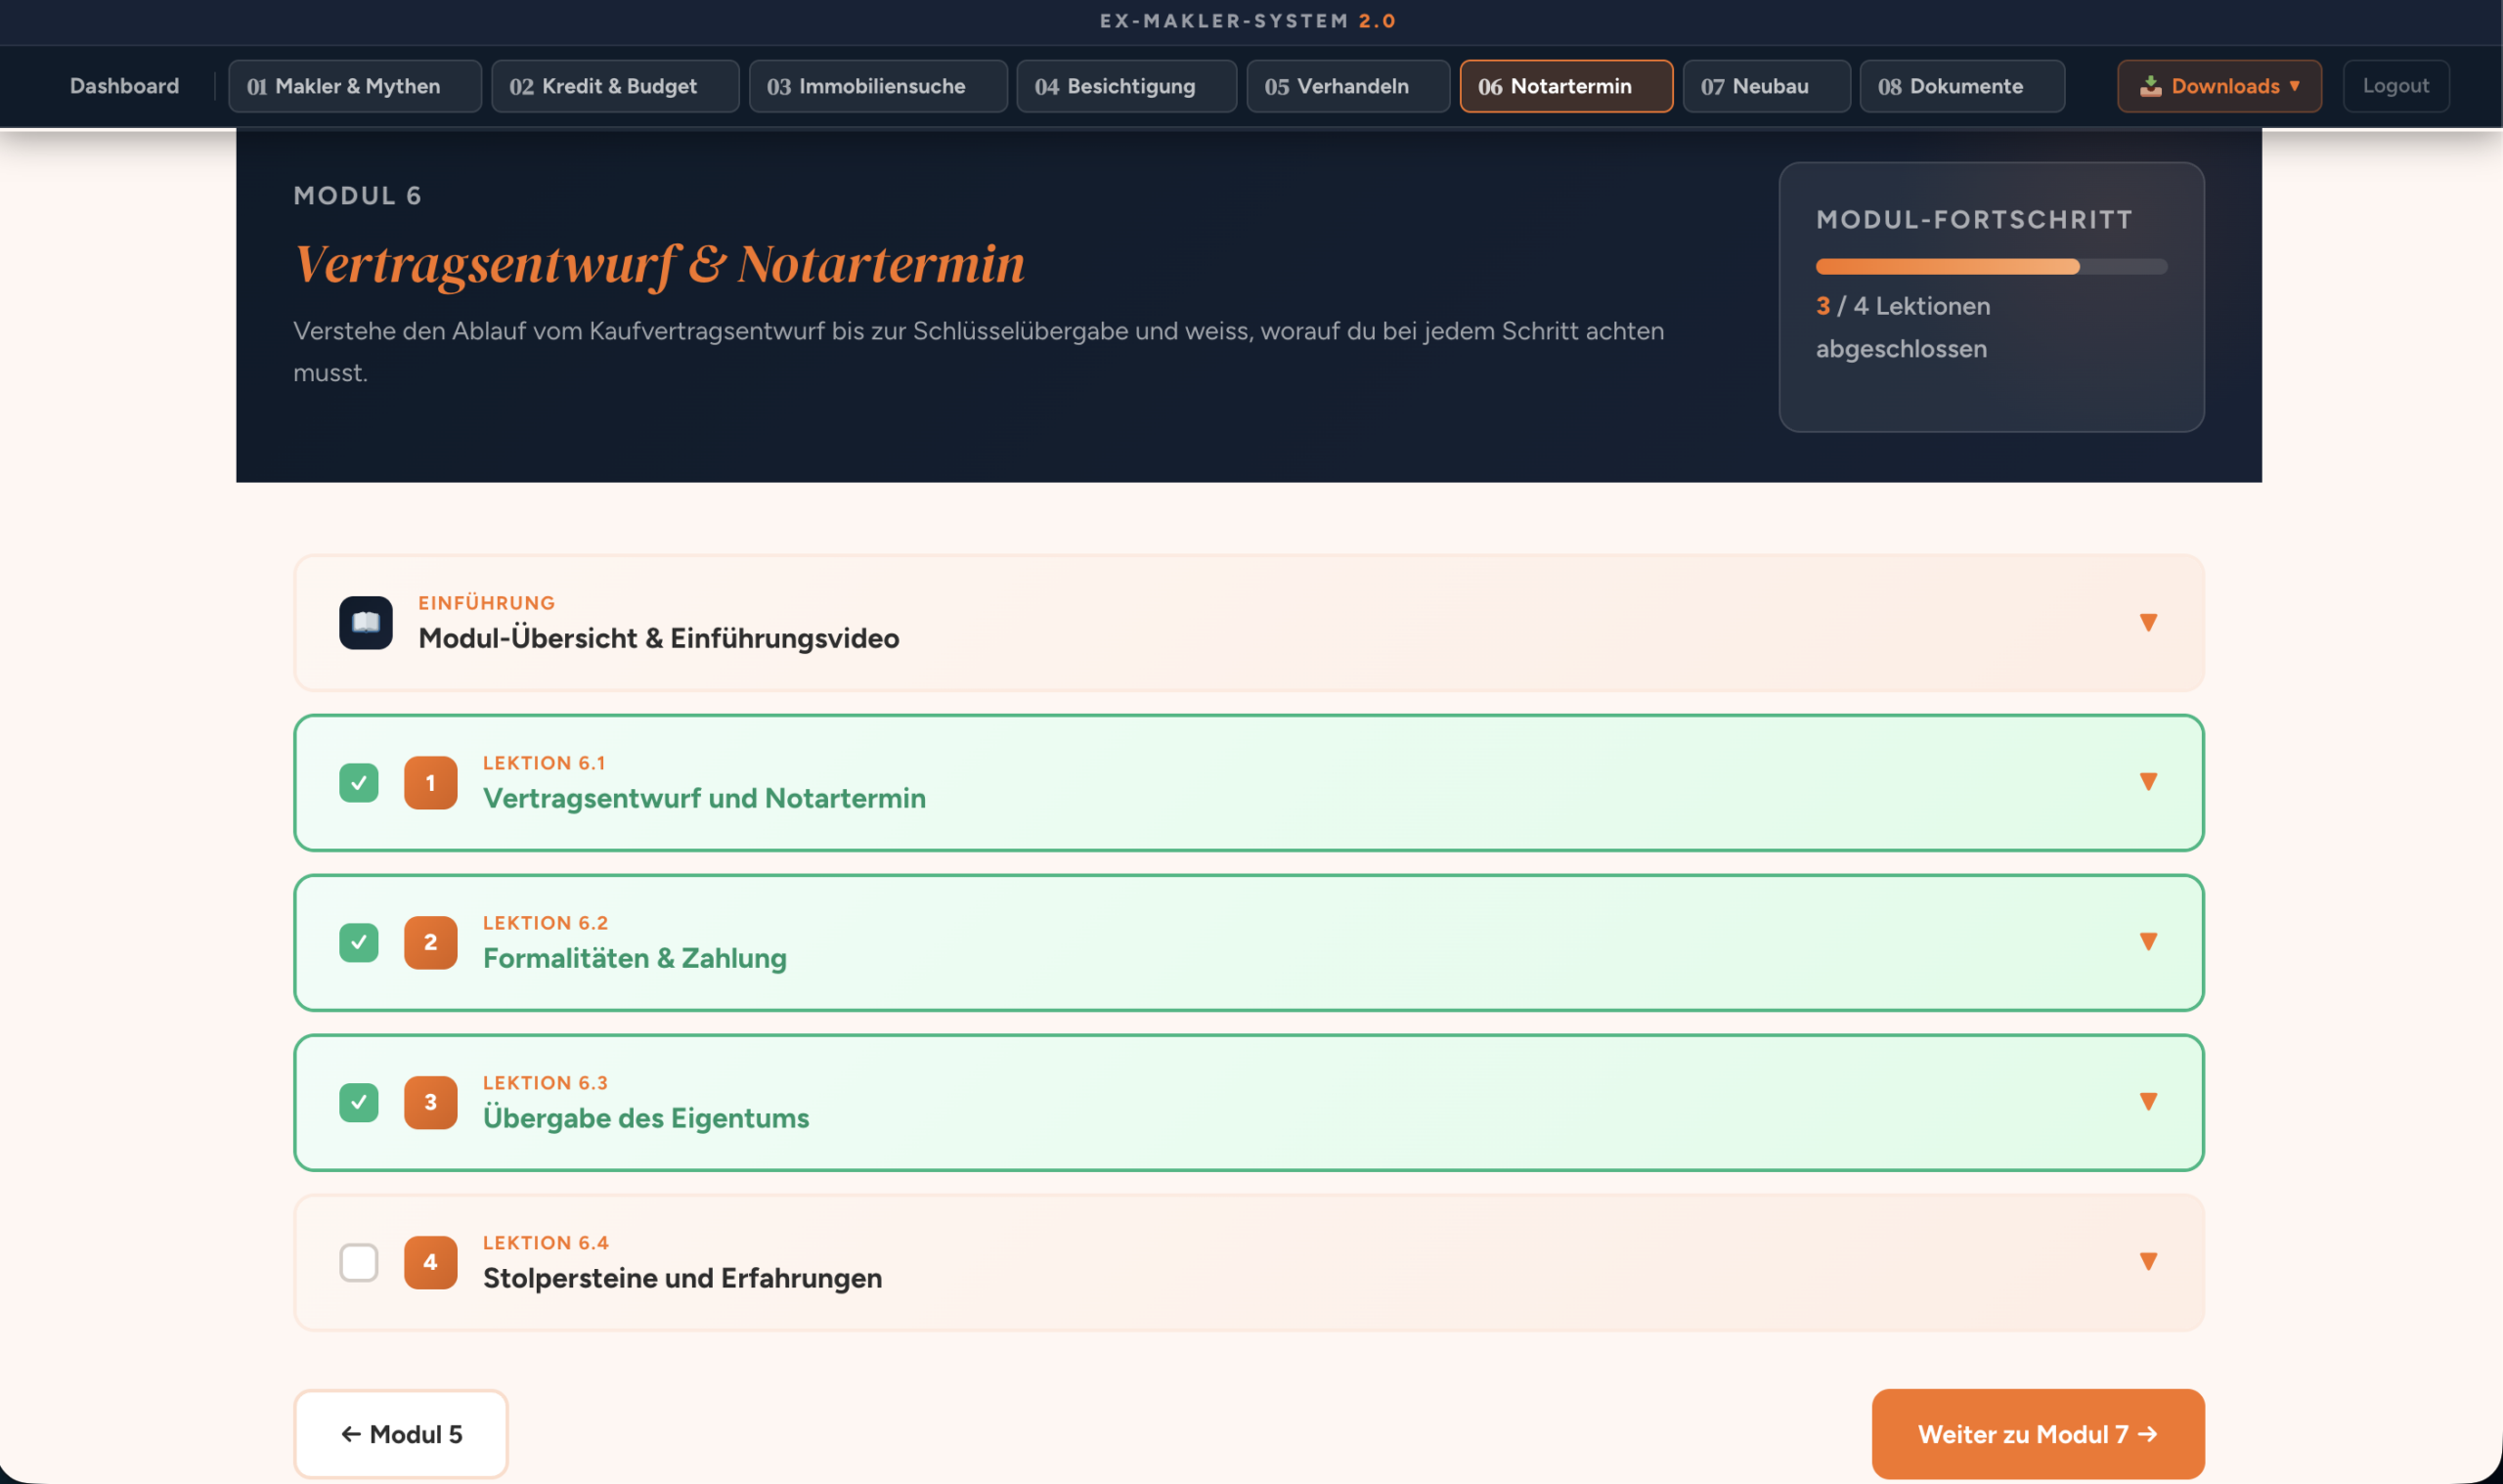
Task: Expand the Modul-Übersicht & Einführungsvideo section arrow
Action: click(x=2147, y=622)
